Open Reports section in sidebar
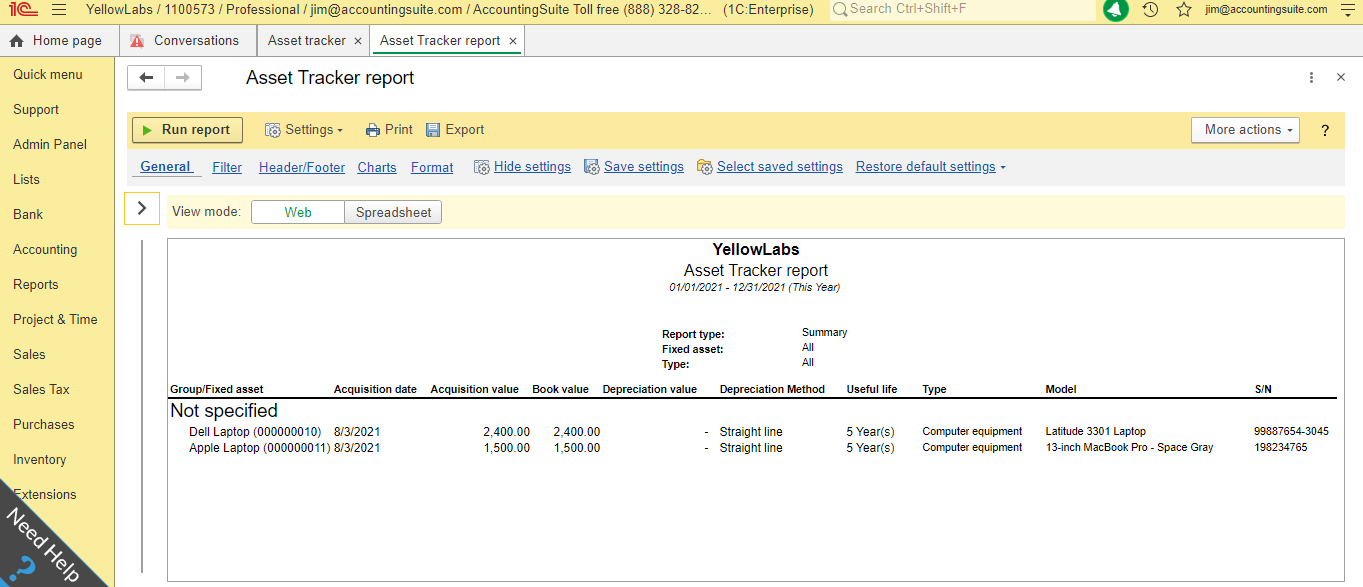The image size is (1363, 587). [x=36, y=284]
